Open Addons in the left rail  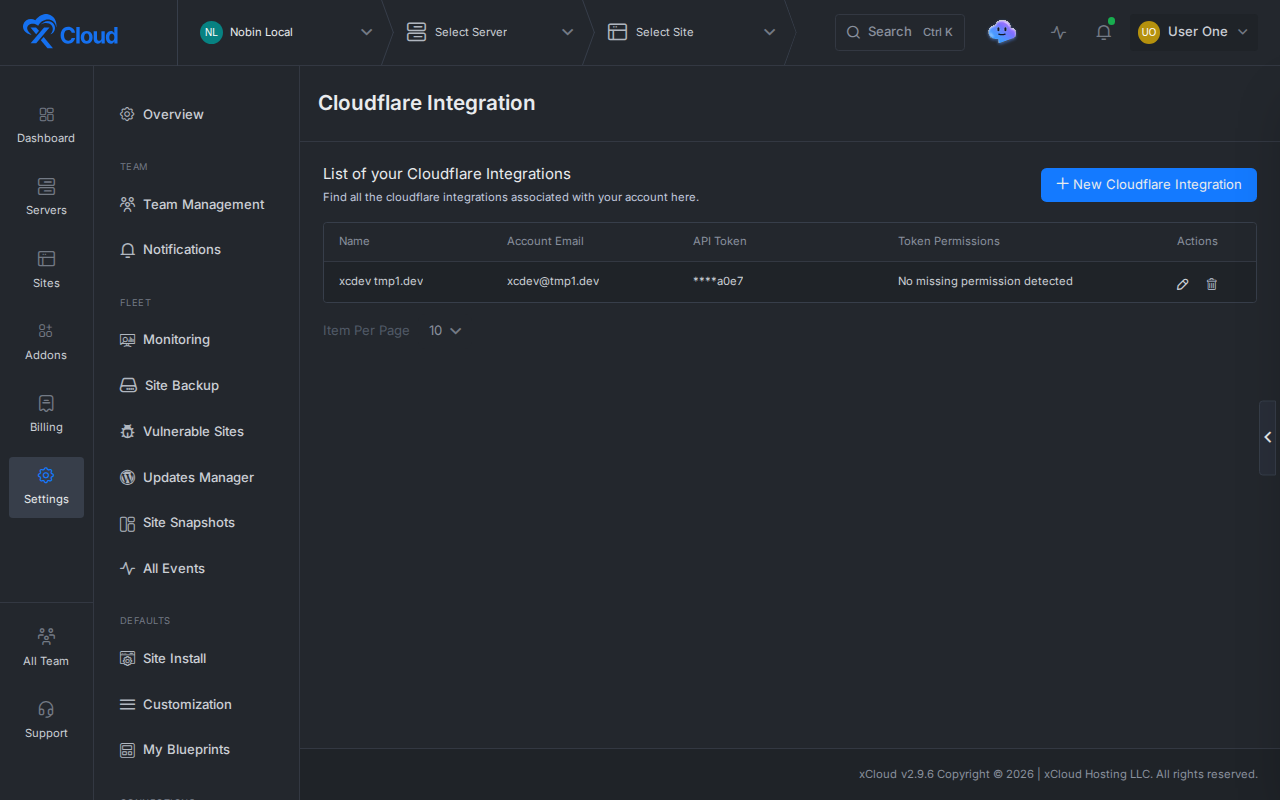[46, 342]
